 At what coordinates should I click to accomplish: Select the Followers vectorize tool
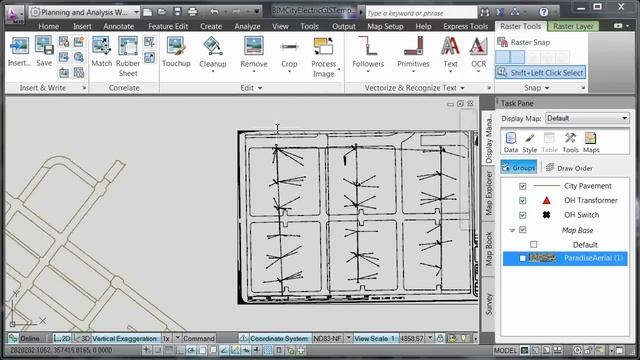368,46
